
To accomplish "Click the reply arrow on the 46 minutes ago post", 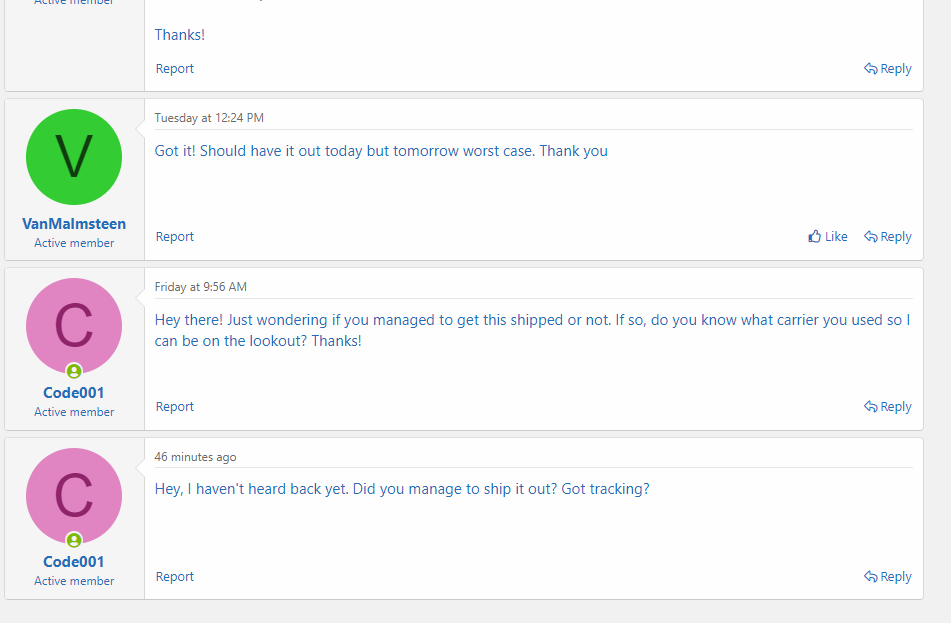I will point(871,577).
